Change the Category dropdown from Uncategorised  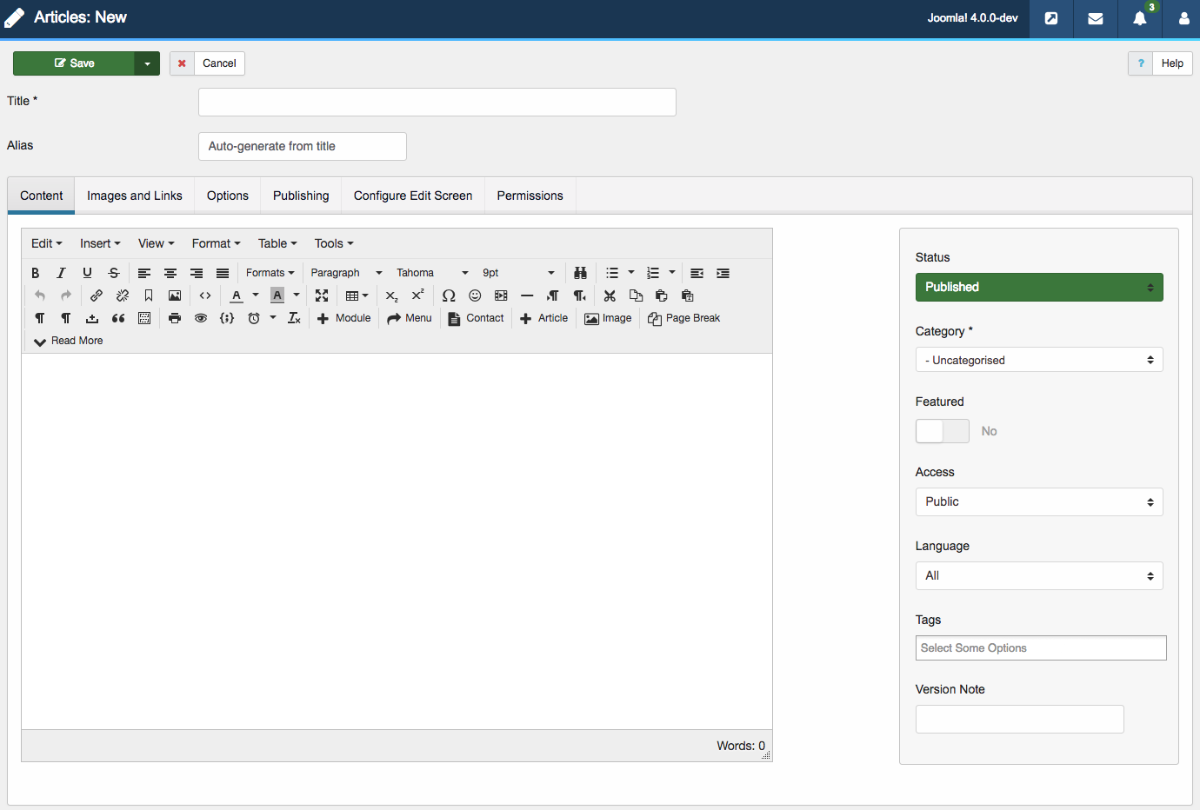coord(1038,359)
